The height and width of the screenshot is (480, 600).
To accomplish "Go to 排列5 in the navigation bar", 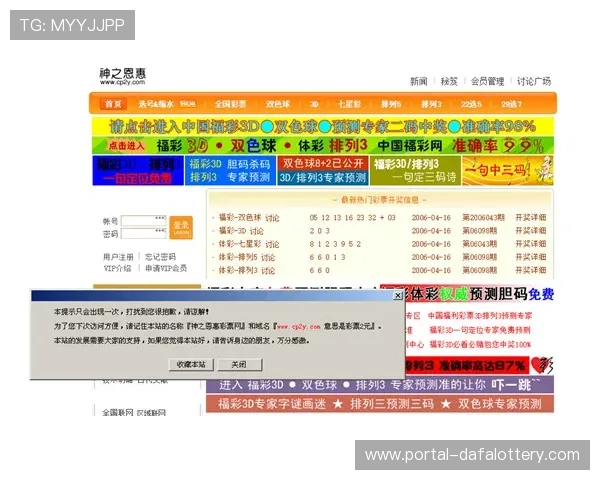I will [x=391, y=104].
